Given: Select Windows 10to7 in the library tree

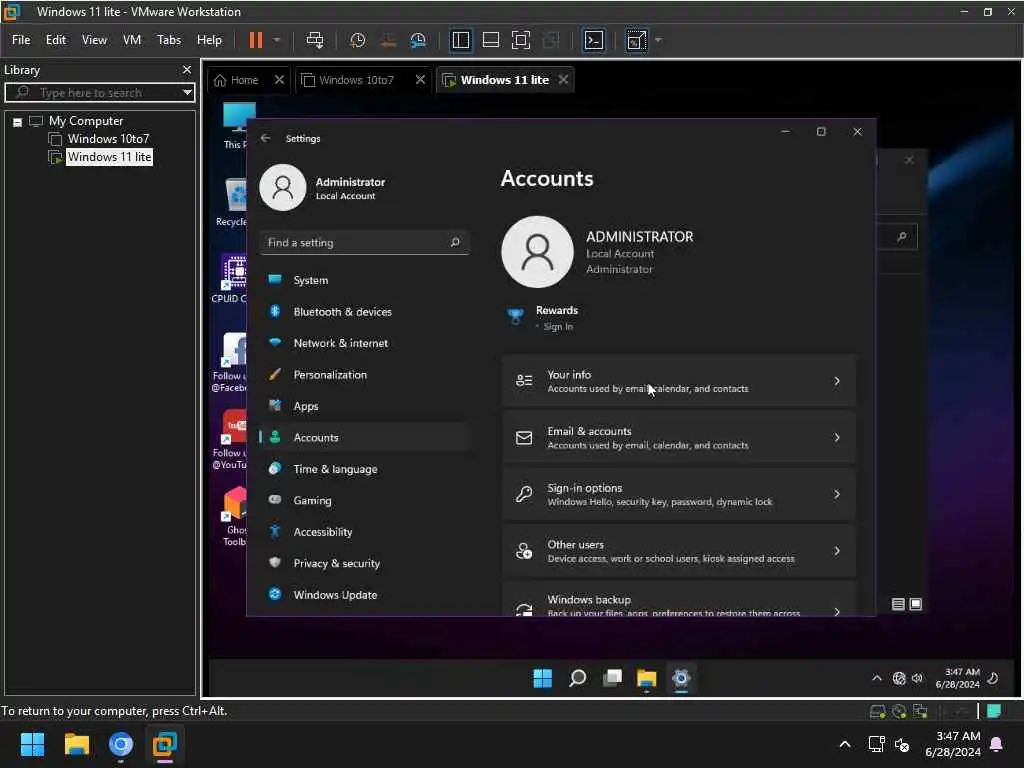Looking at the screenshot, I should [x=108, y=138].
